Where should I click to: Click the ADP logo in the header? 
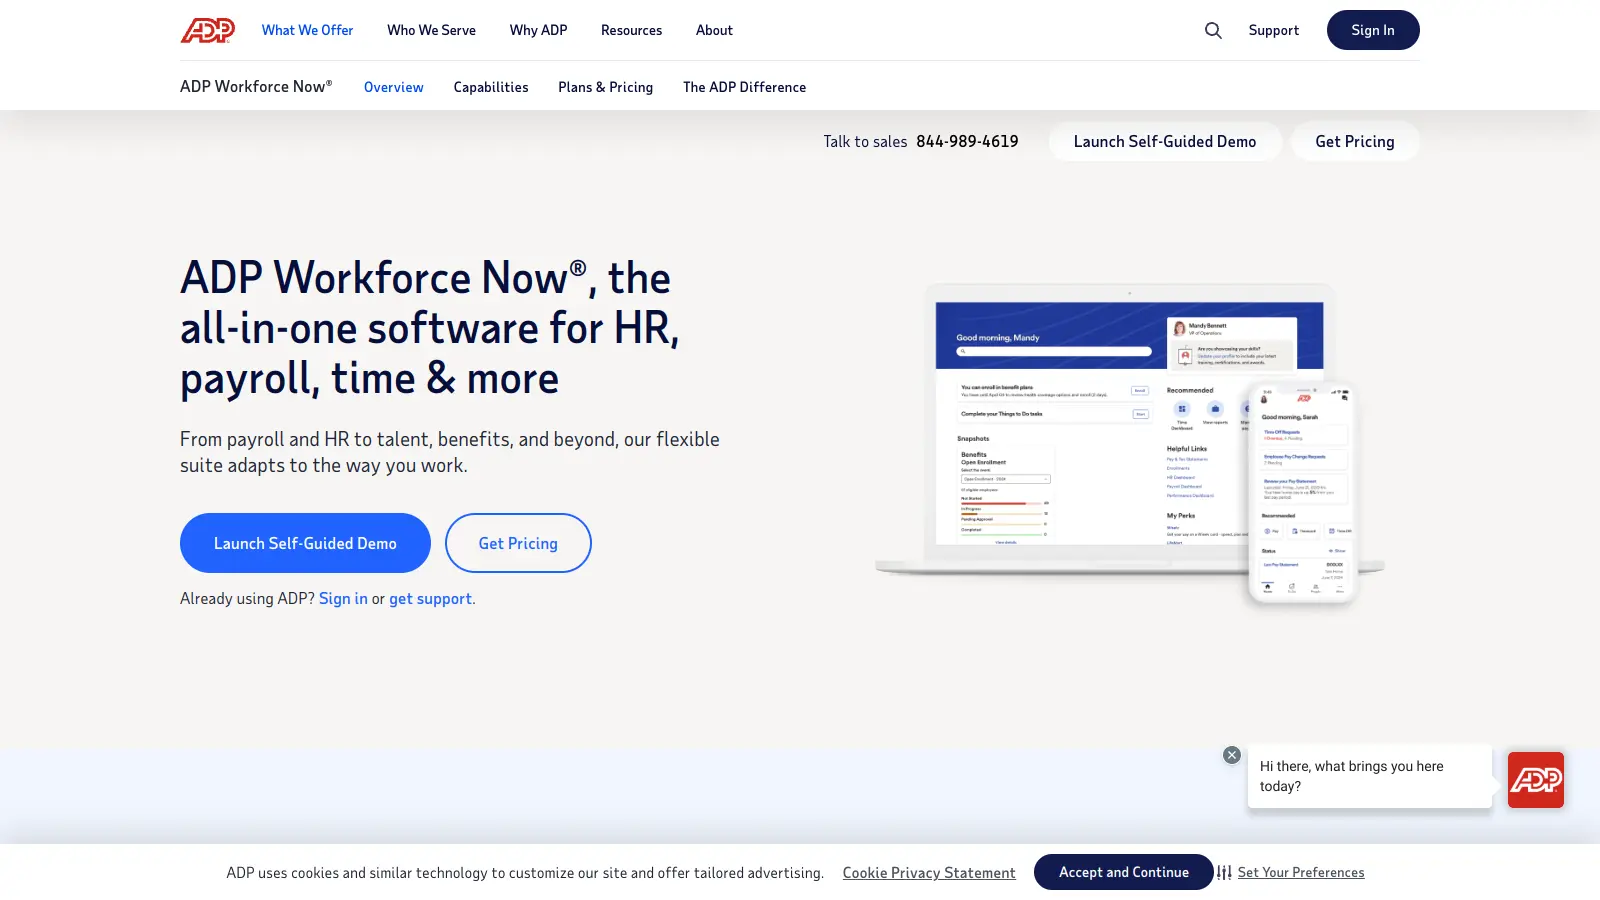coord(207,30)
